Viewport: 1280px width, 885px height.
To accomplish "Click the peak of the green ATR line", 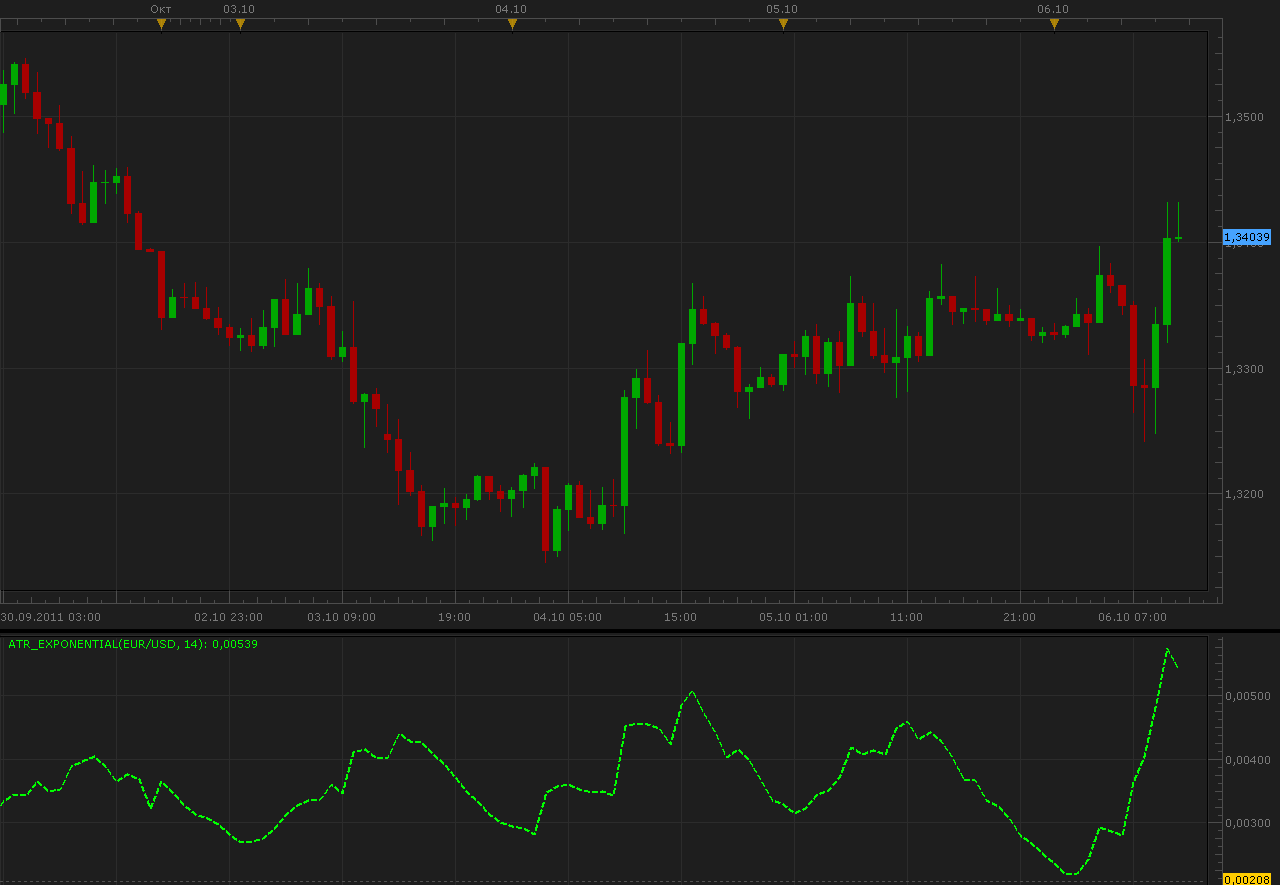I will pos(1167,649).
